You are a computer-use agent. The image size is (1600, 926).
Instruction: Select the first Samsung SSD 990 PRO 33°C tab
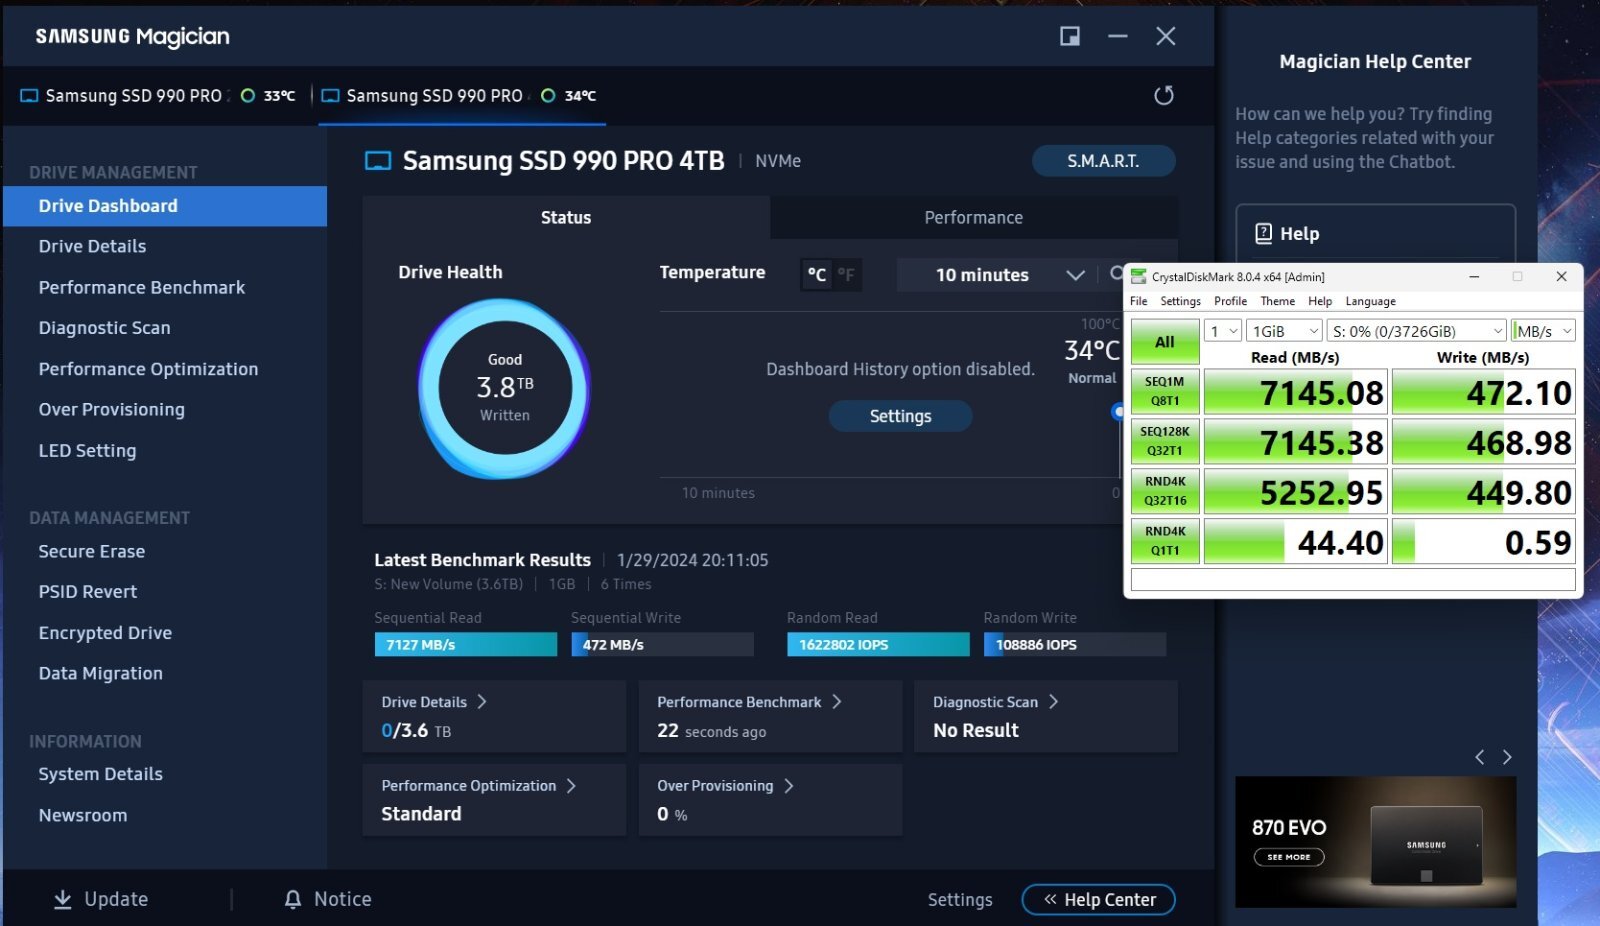tap(160, 96)
